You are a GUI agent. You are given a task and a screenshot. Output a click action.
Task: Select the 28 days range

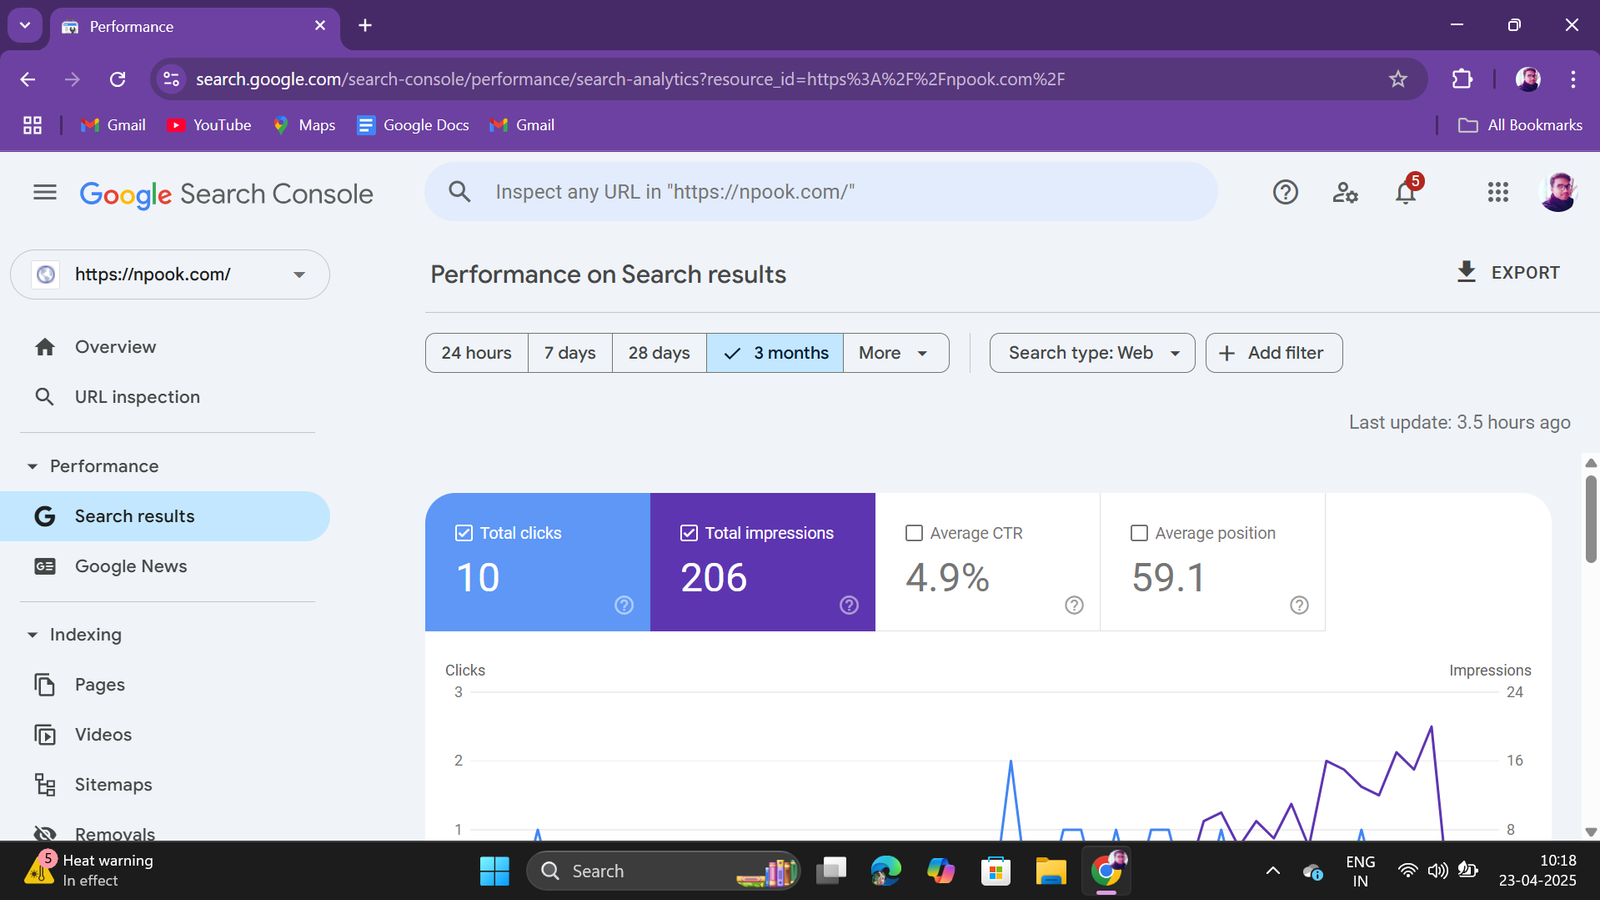pyautogui.click(x=659, y=353)
